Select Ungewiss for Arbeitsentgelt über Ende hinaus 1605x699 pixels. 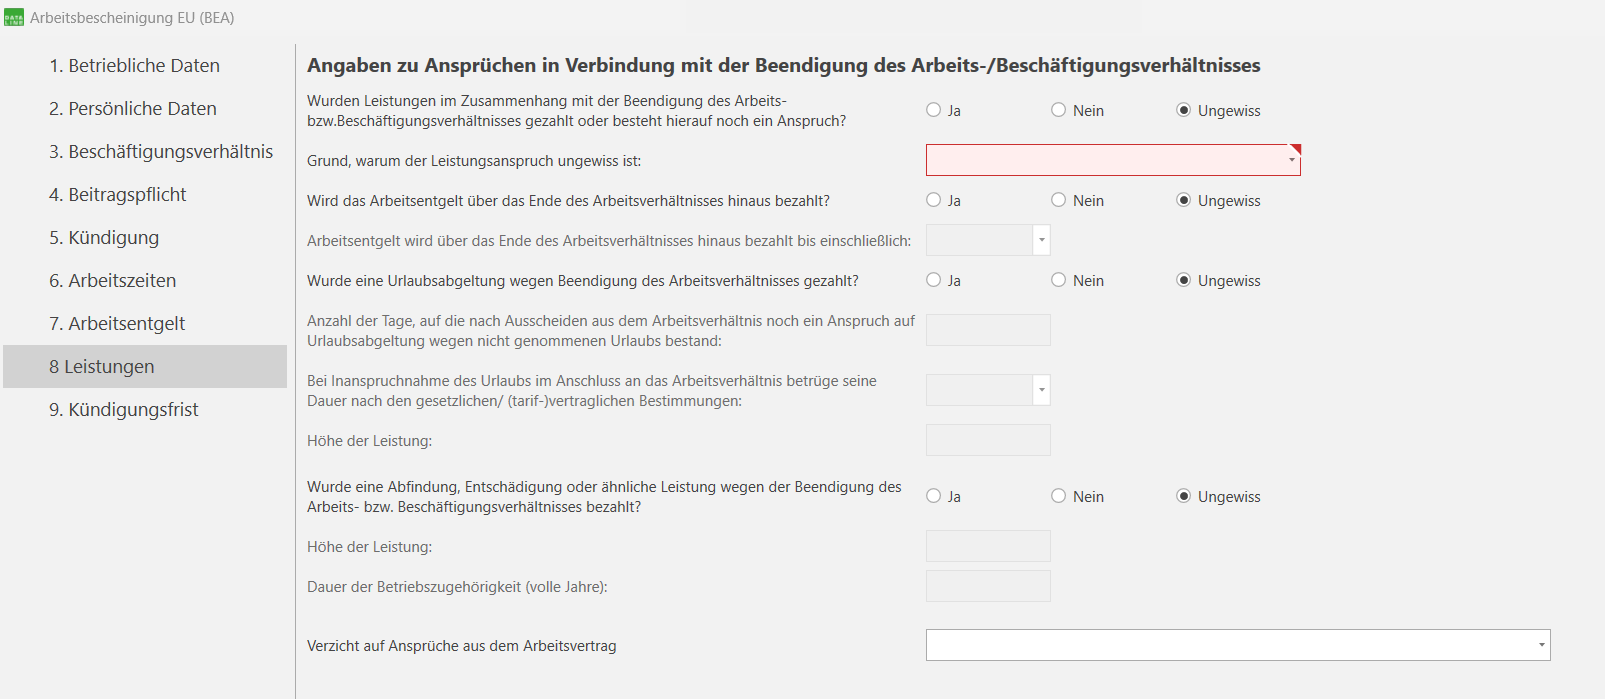1183,200
